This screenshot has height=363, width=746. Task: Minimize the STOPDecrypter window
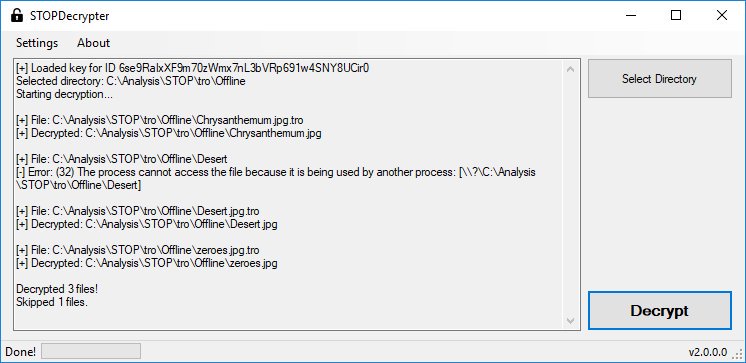[x=631, y=16]
